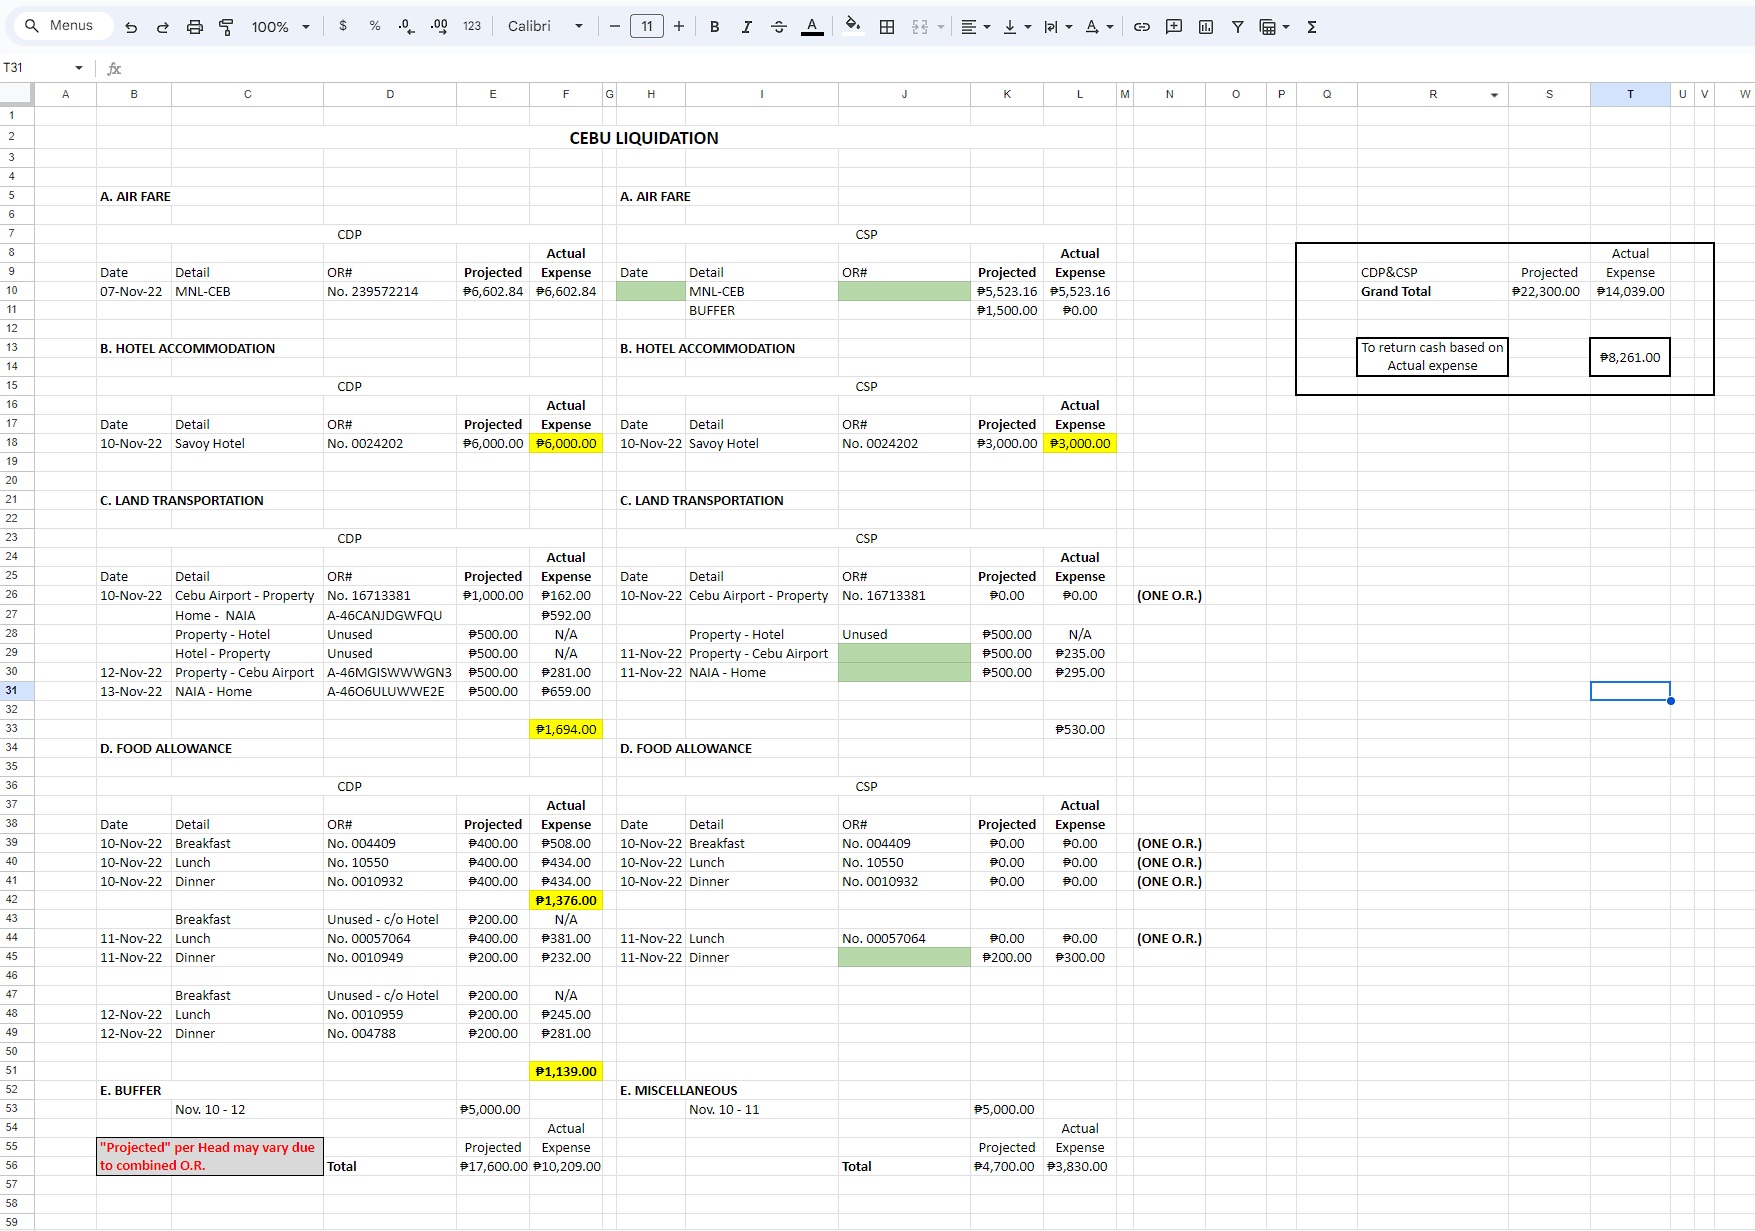1755x1231 pixels.
Task: Click the red 'Projected per Head' note
Action: [210, 1157]
